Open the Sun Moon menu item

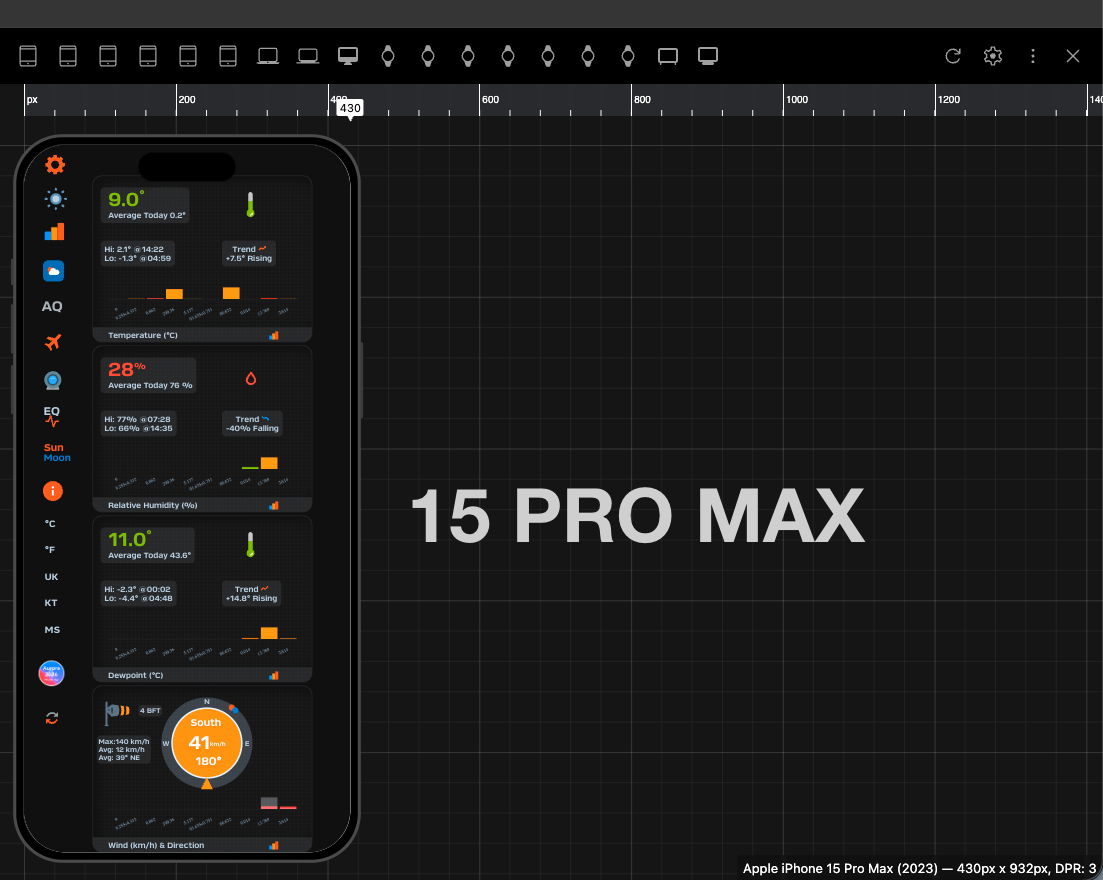pos(57,452)
